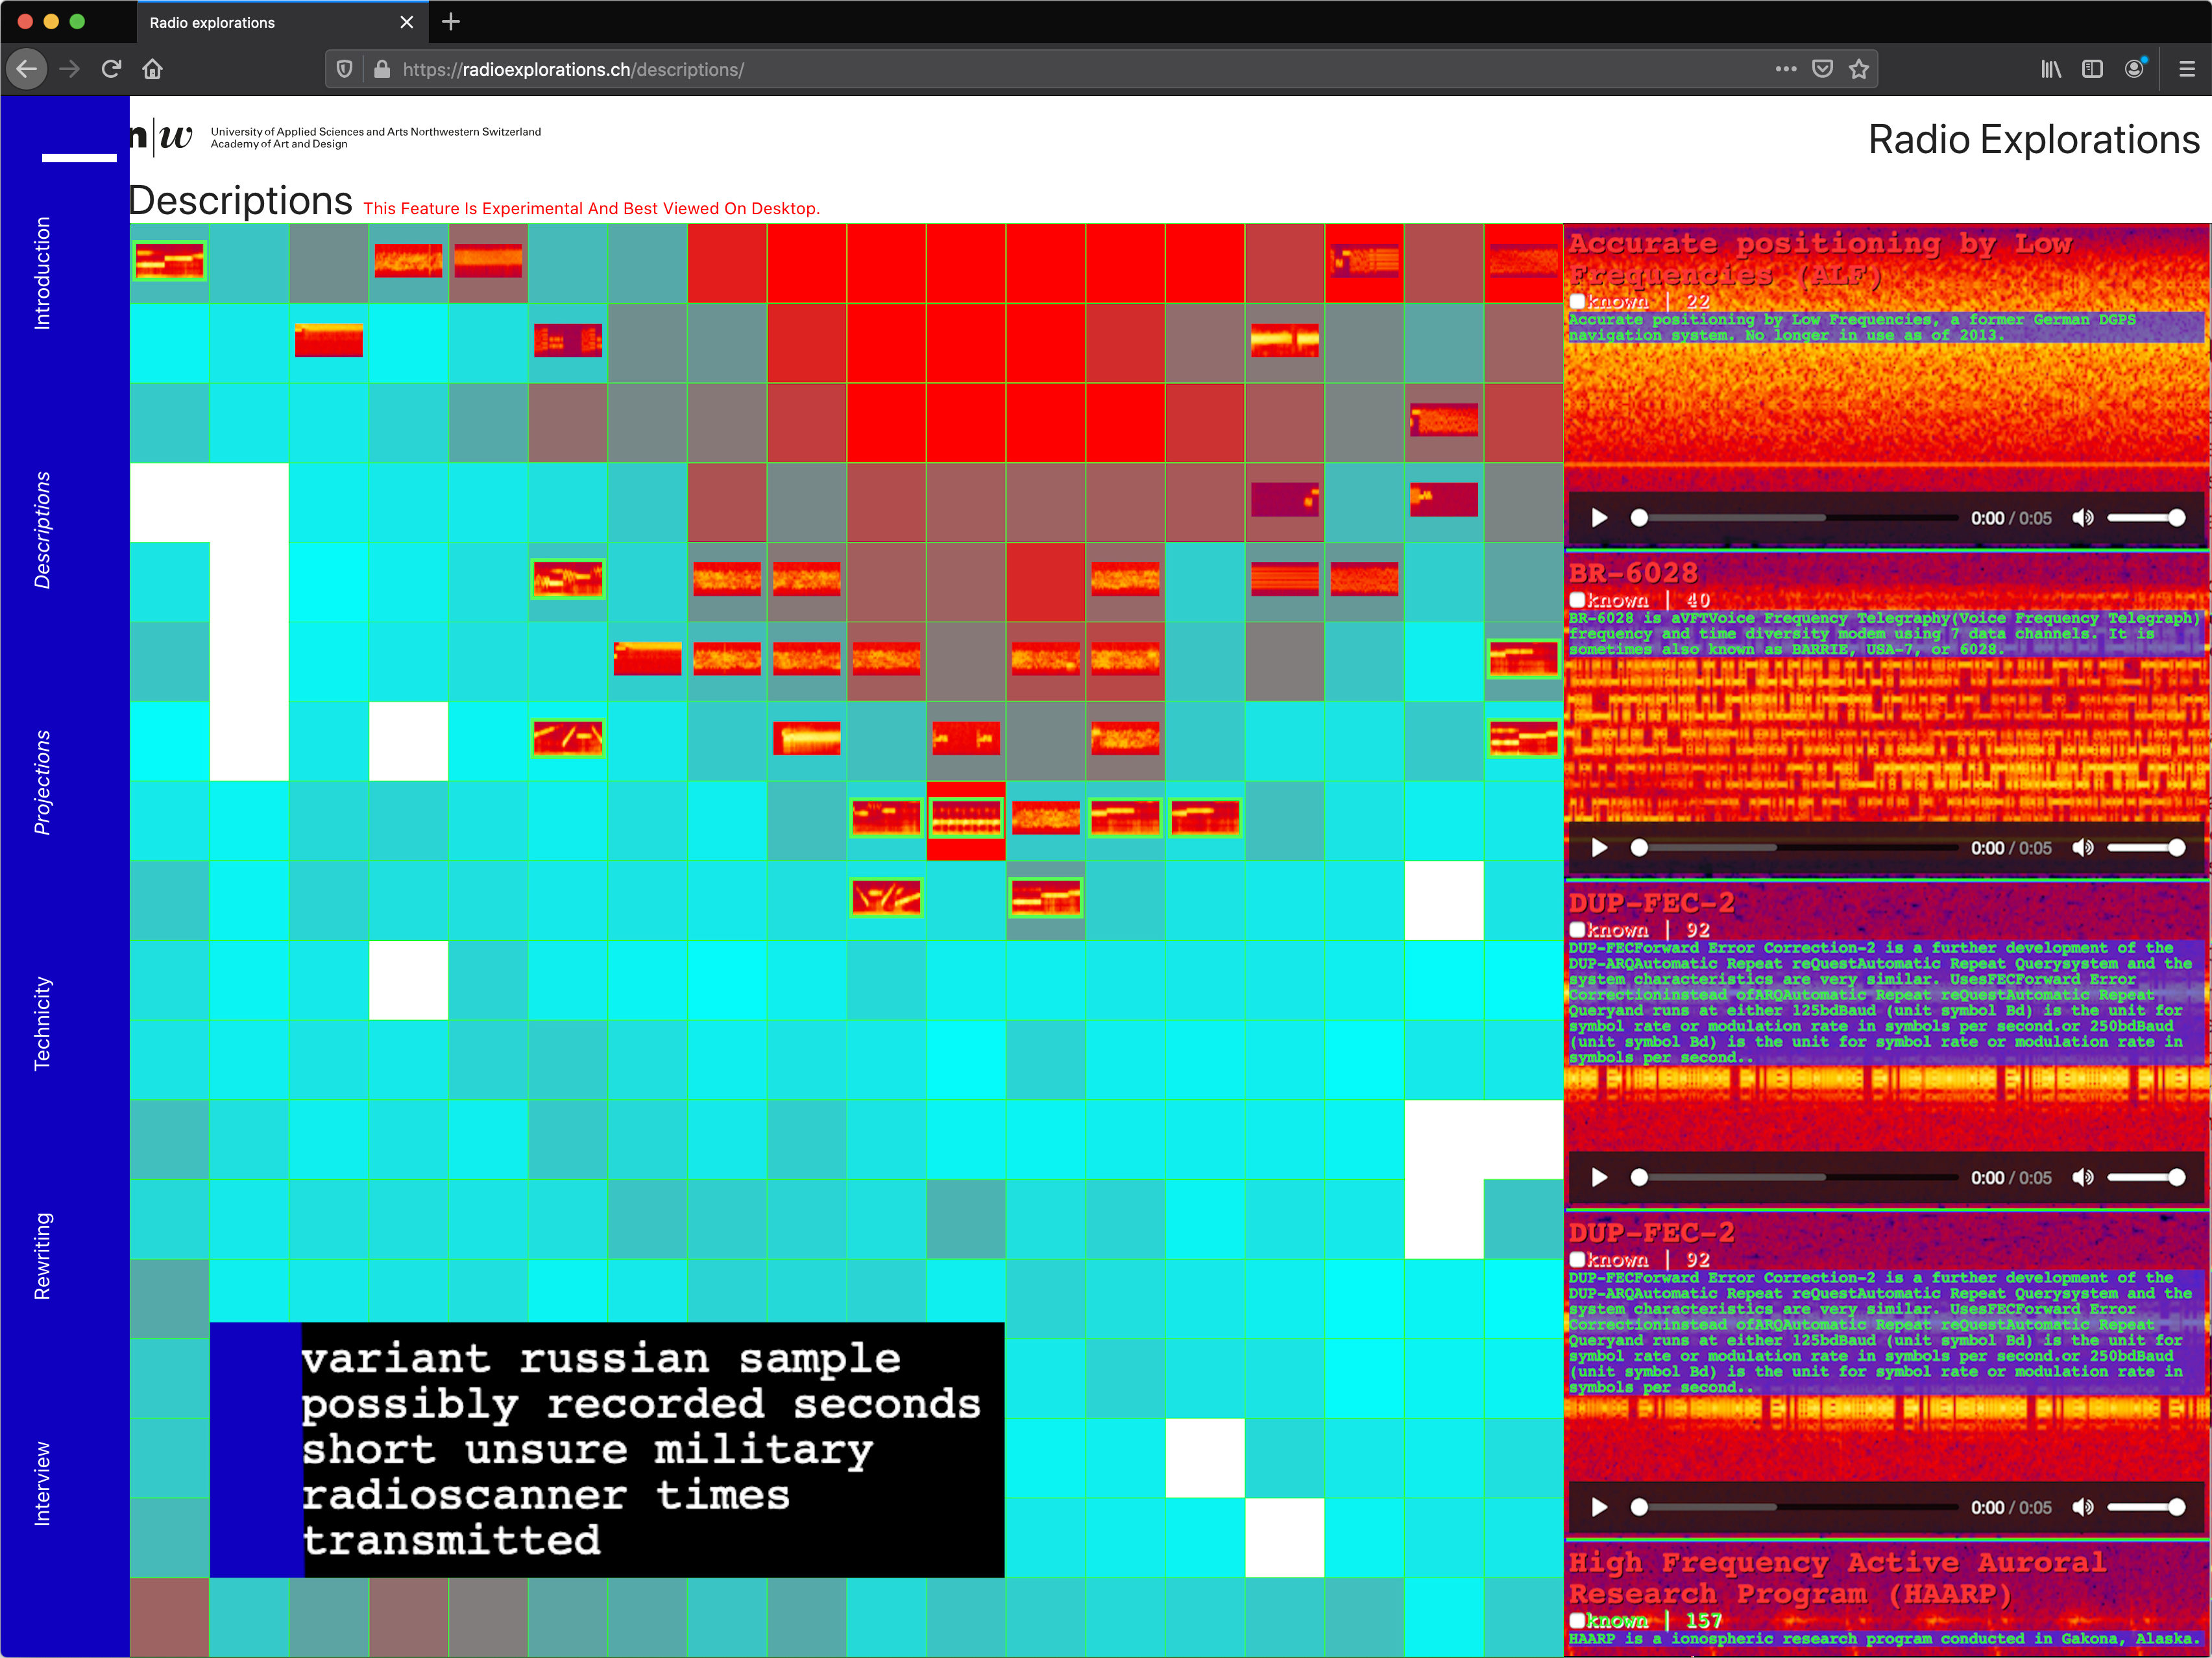Viewport: 2212px width, 1658px height.
Task: Toggle the known checkbox under Accurate positioning
Action: [1577, 301]
